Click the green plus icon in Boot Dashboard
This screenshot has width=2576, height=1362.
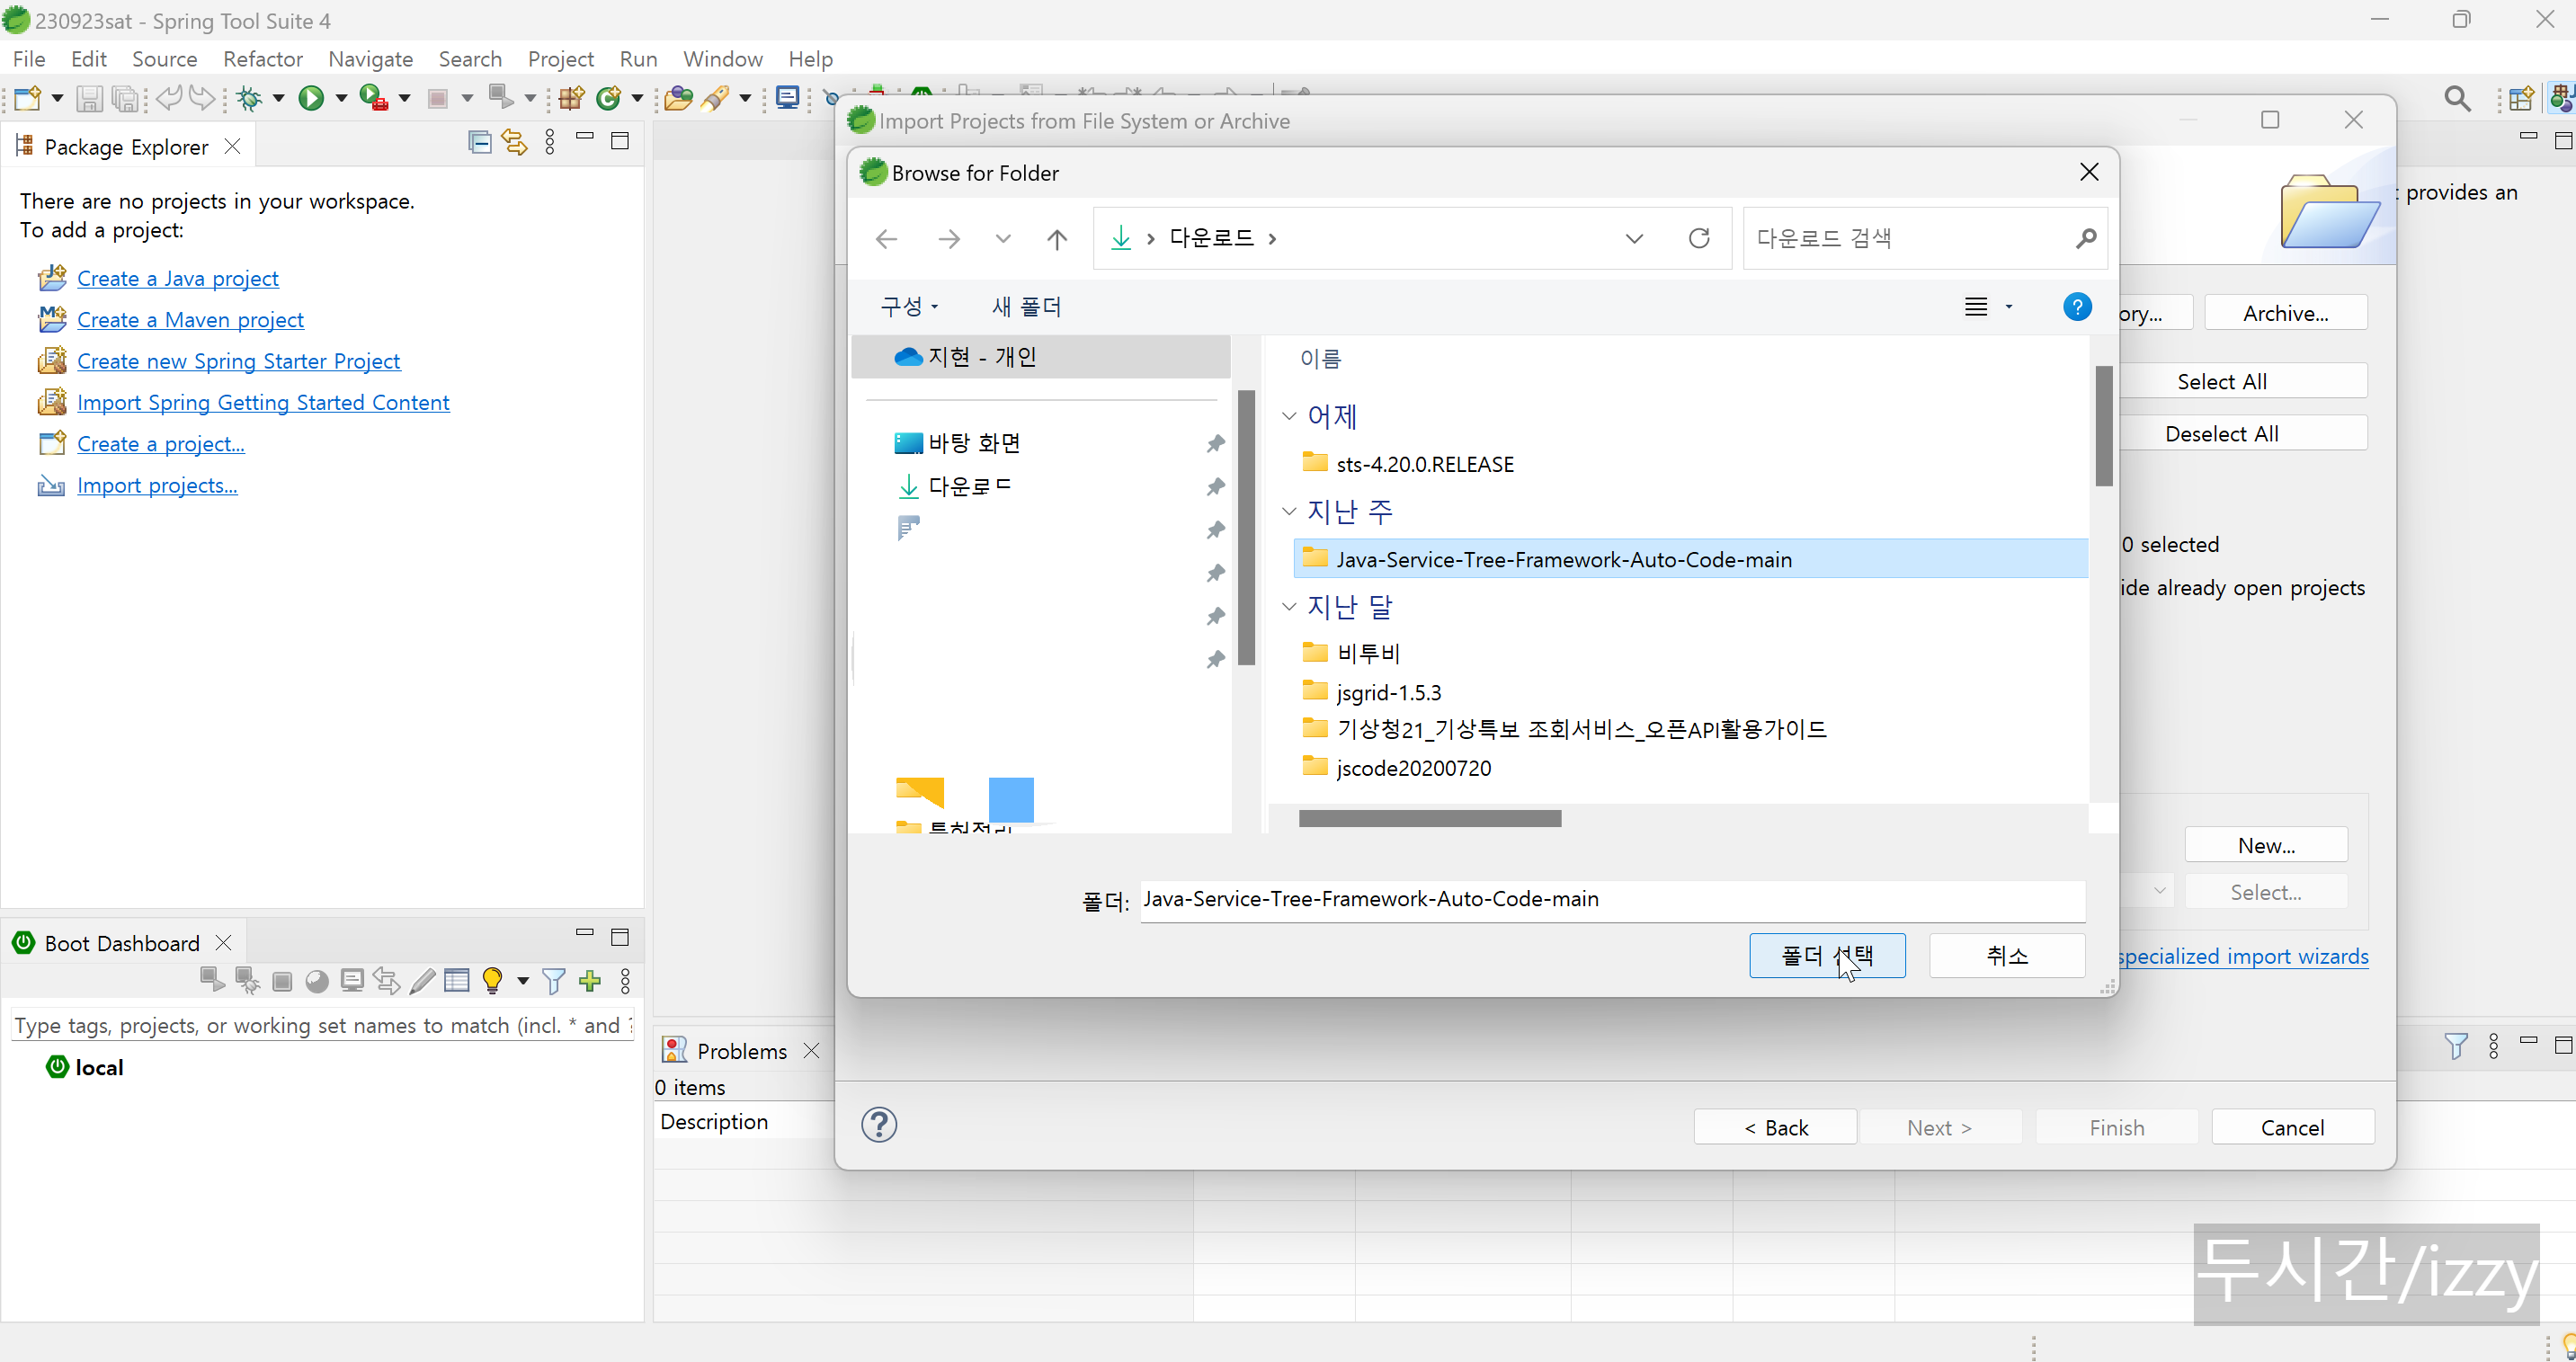point(590,980)
